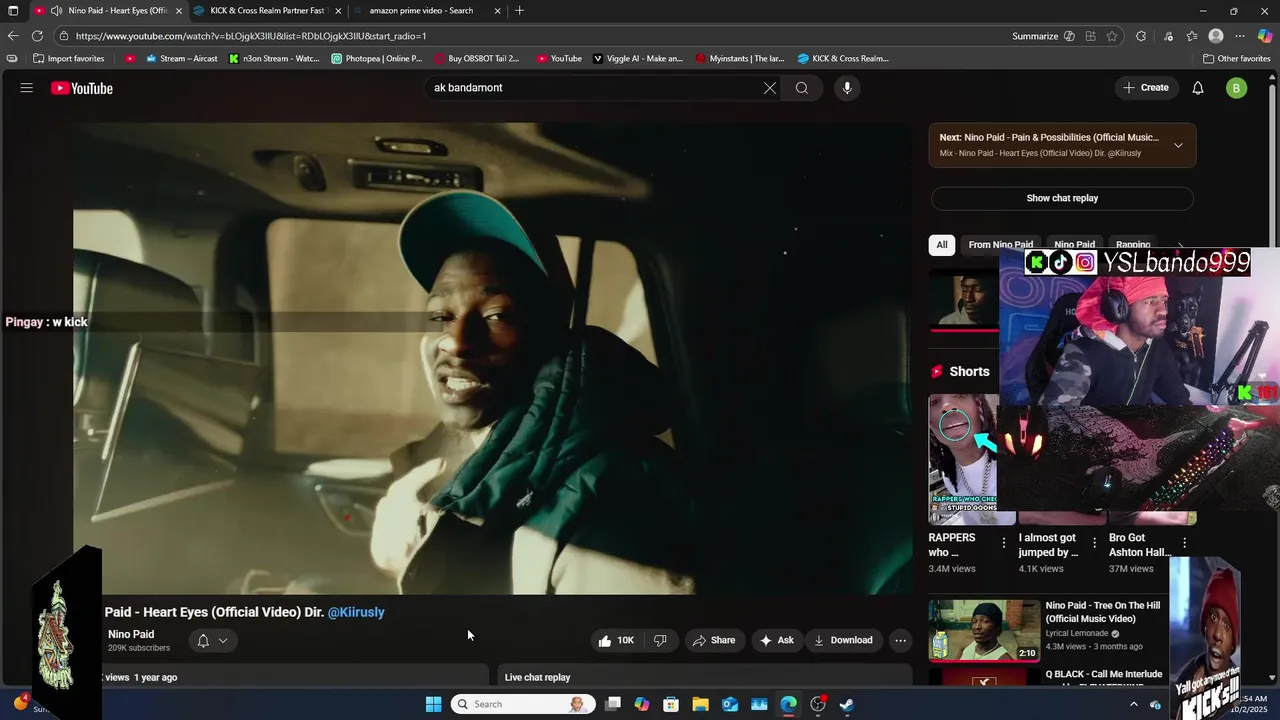Open Steam from the taskbar

pyautogui.click(x=846, y=704)
